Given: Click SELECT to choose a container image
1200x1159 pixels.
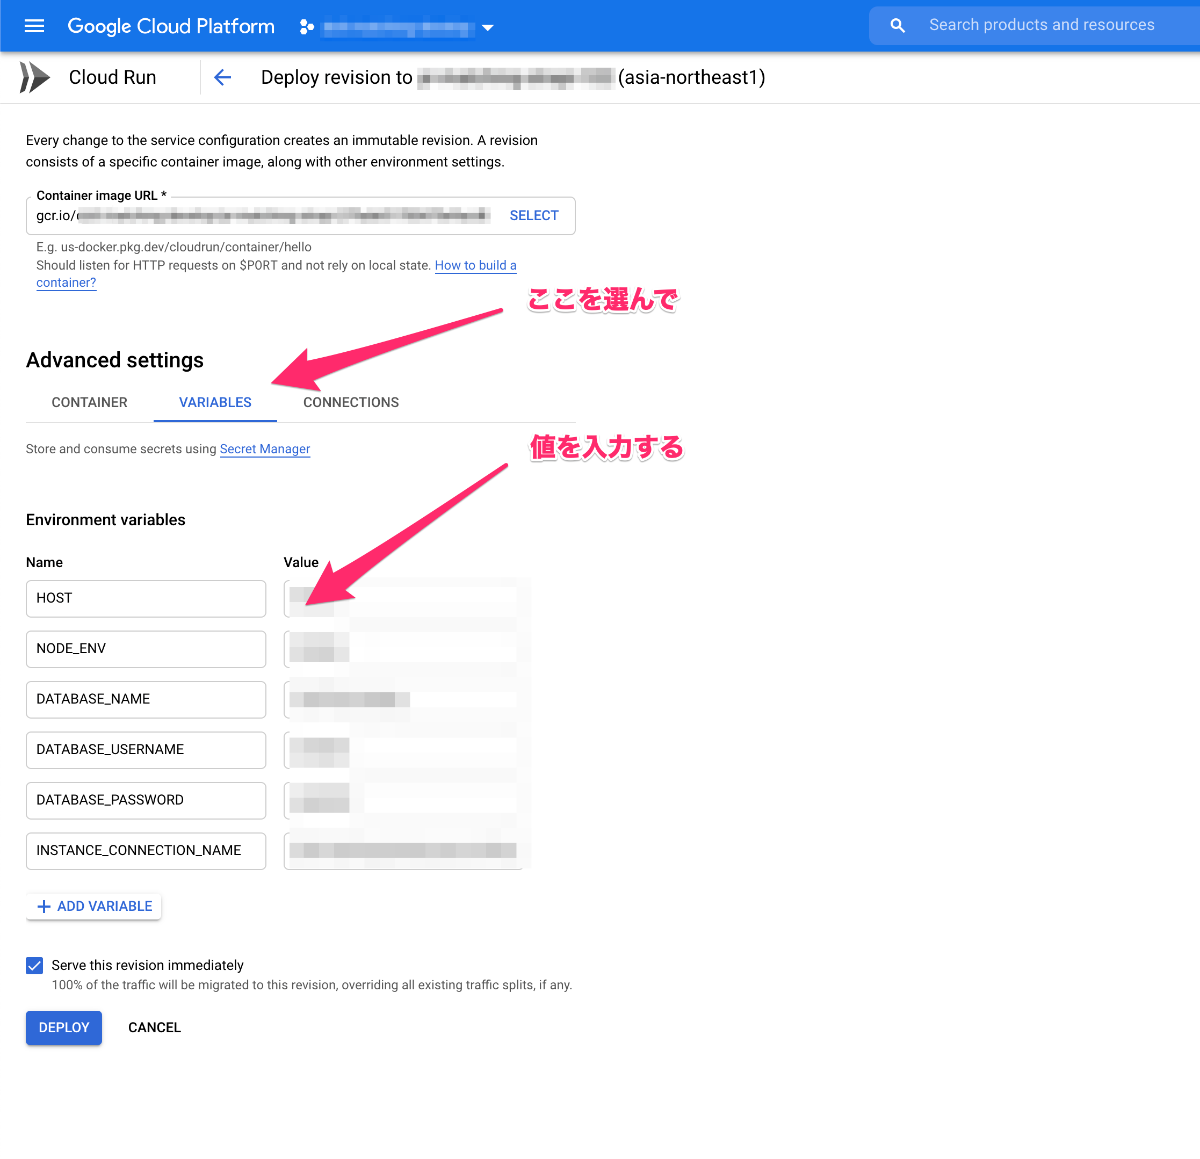Looking at the screenshot, I should tap(534, 216).
